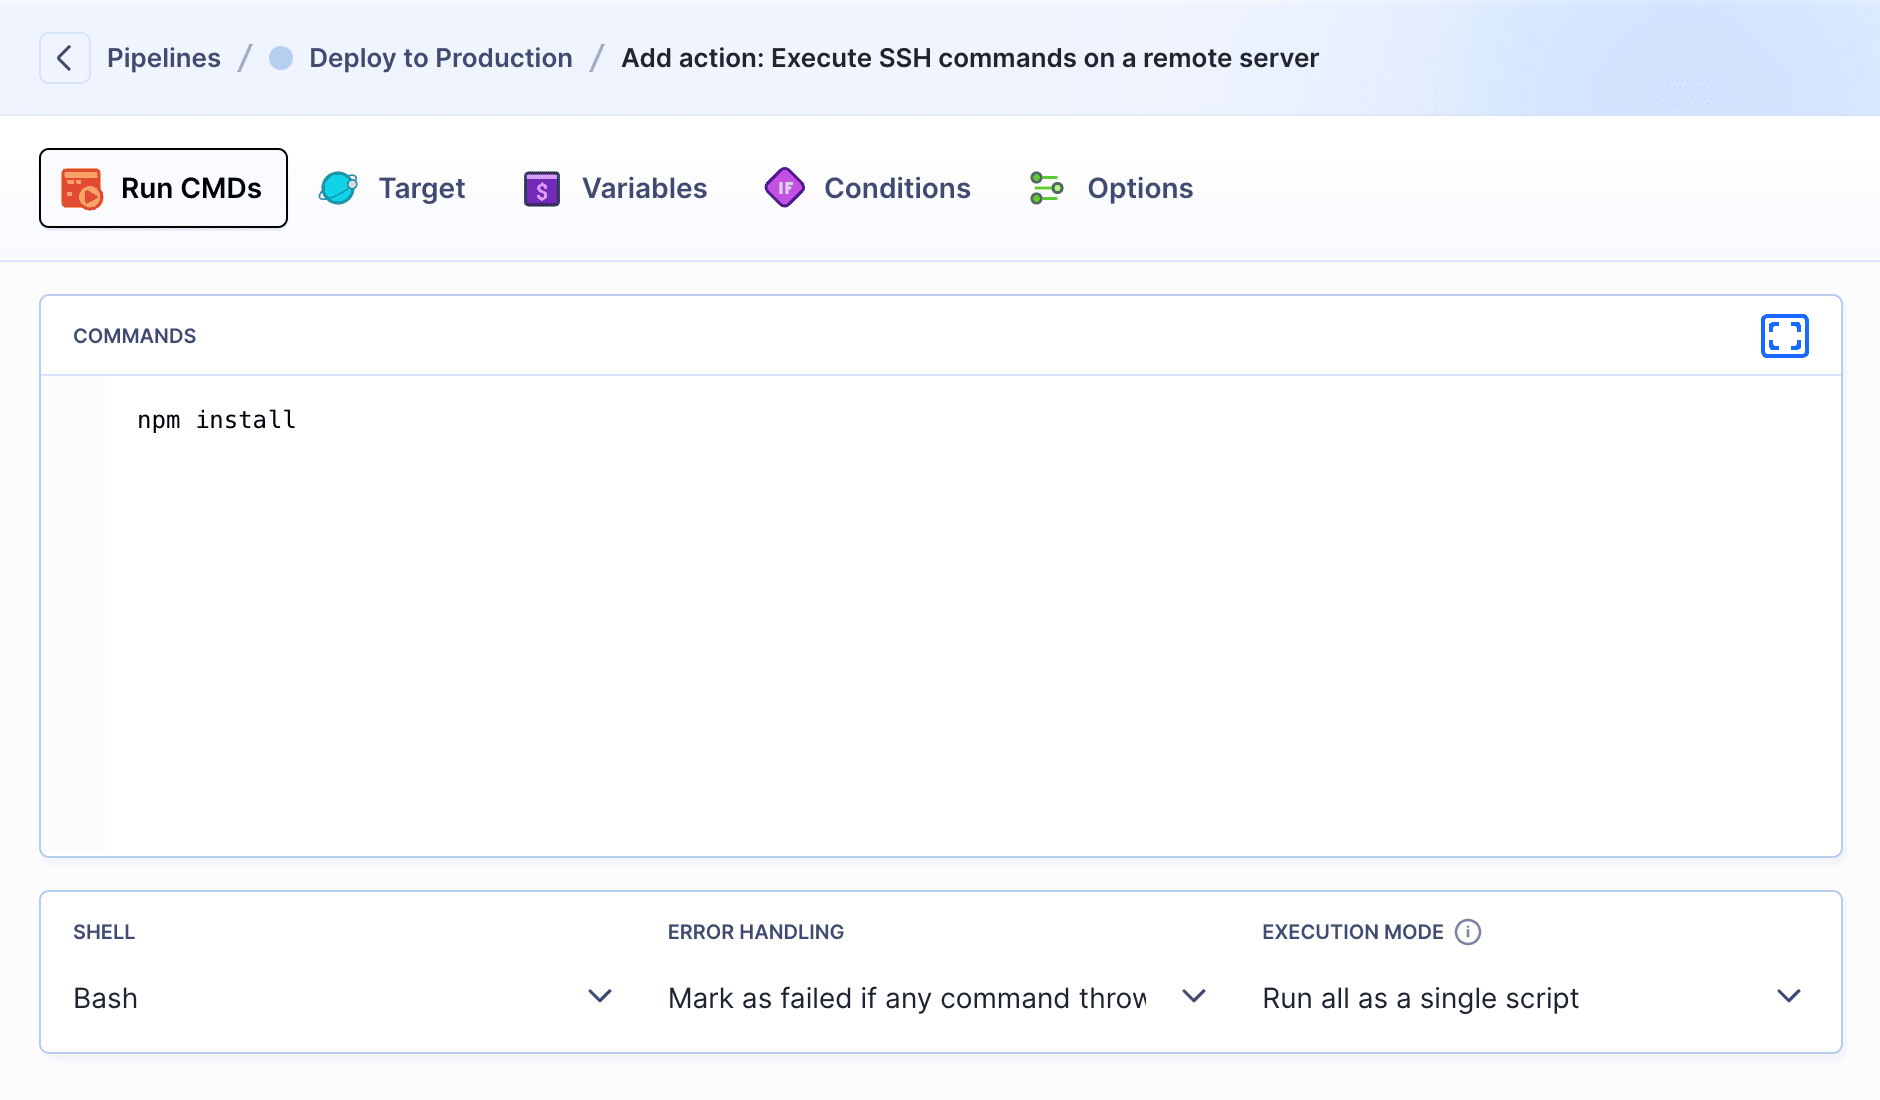Image resolution: width=1880 pixels, height=1100 pixels.
Task: Click the Variables dollar sign icon
Action: (x=540, y=187)
